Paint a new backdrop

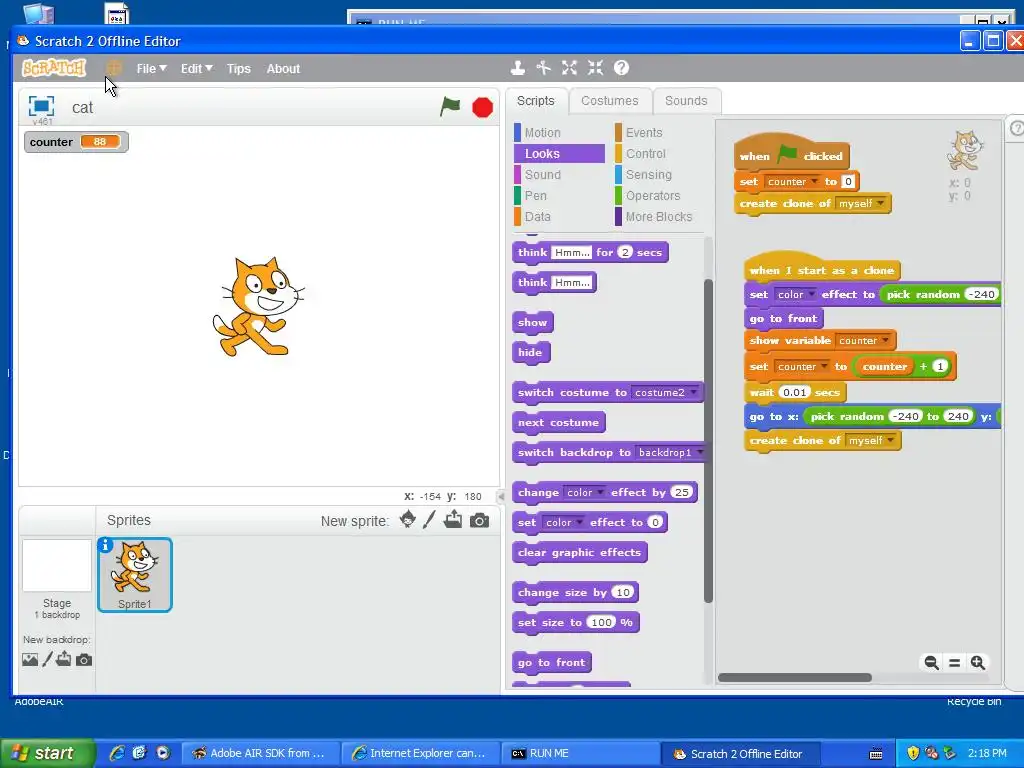pos(47,660)
